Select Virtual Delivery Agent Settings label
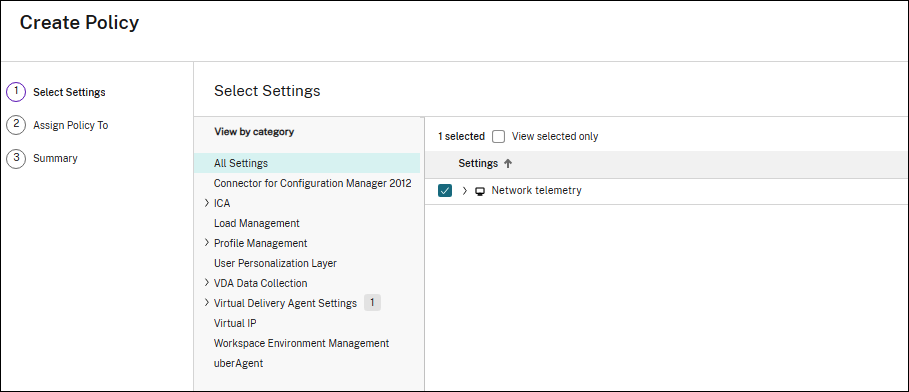This screenshot has height=392, width=909. coord(285,303)
